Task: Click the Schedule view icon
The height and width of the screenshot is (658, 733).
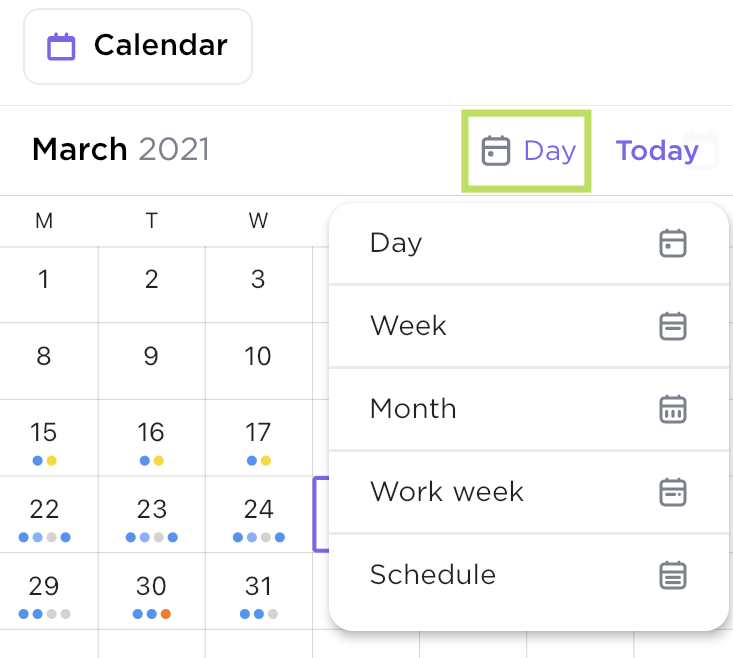Action: tap(673, 575)
